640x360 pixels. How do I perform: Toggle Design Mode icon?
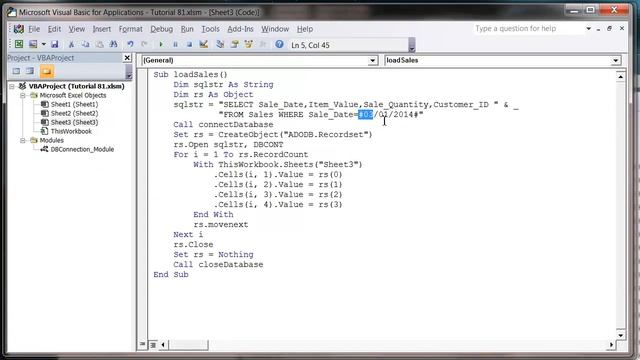203,44
